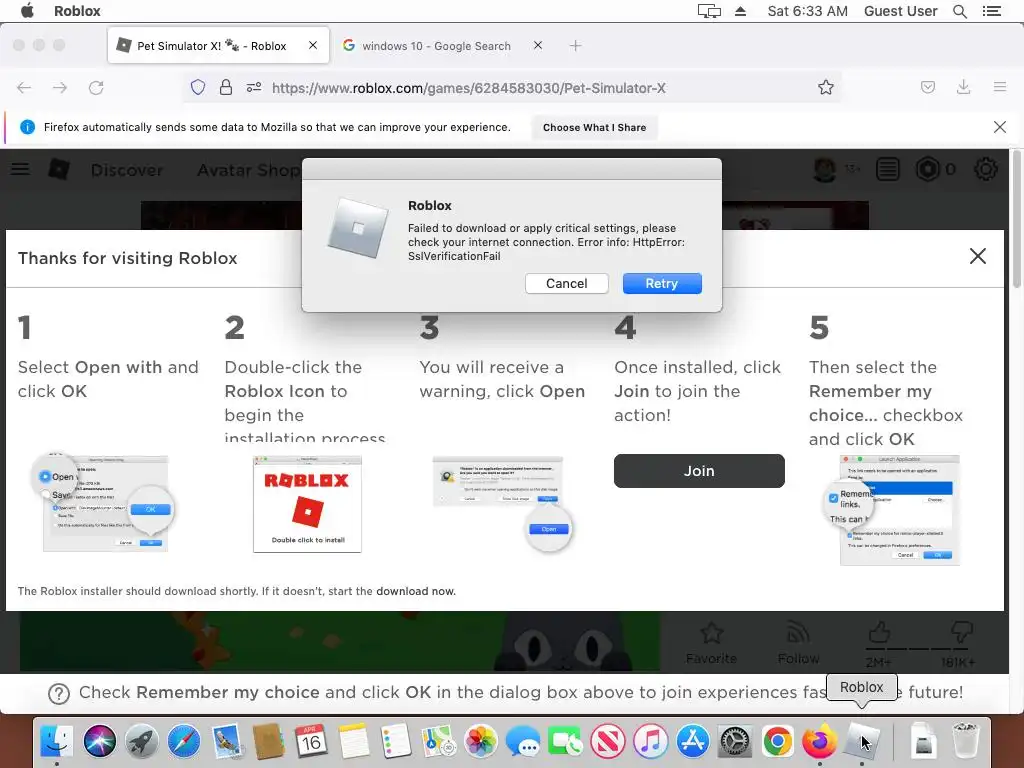Go forward in browser history
1024x768 pixels.
(60, 88)
